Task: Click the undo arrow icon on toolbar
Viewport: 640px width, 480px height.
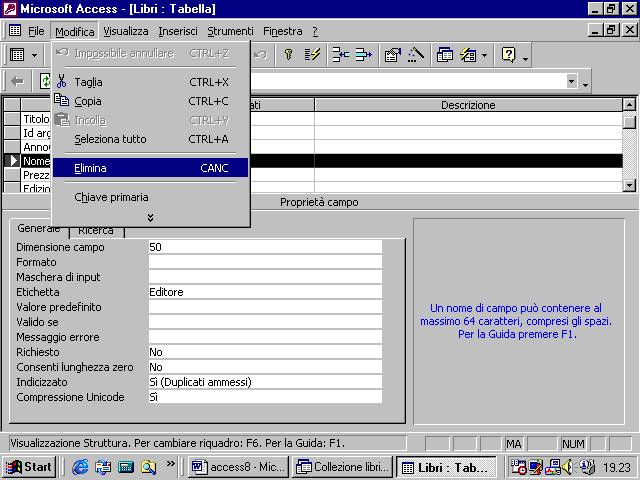Action: (x=260, y=54)
